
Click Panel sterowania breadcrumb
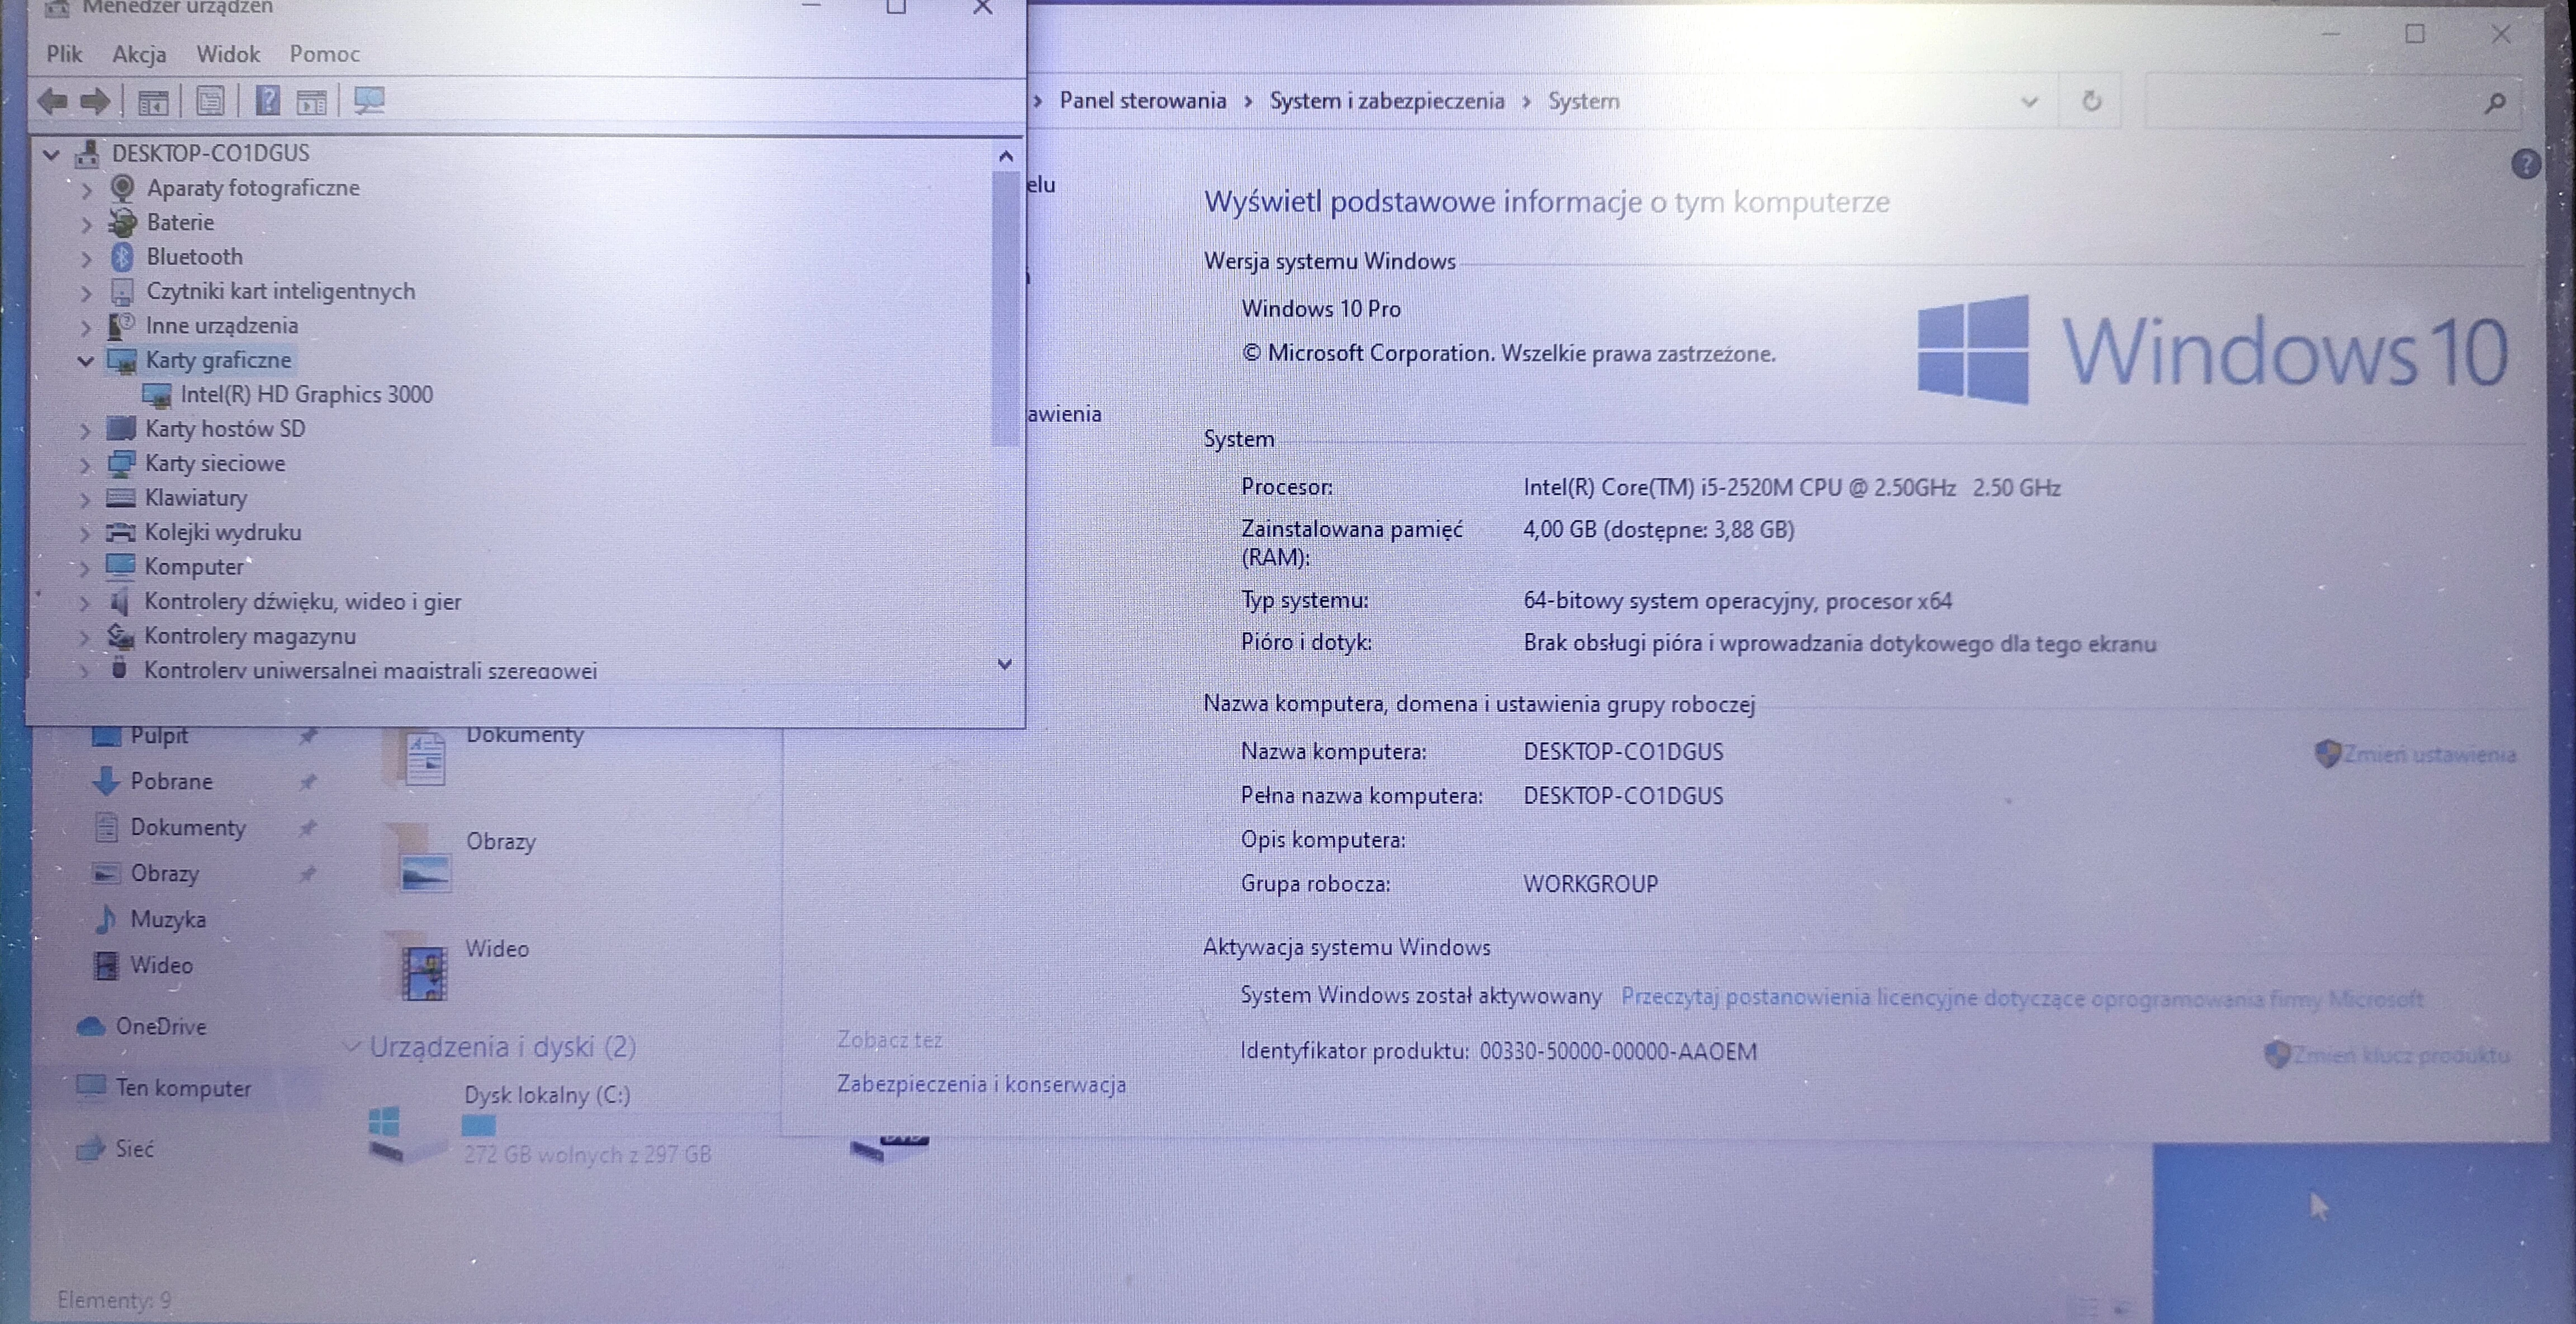1142,101
